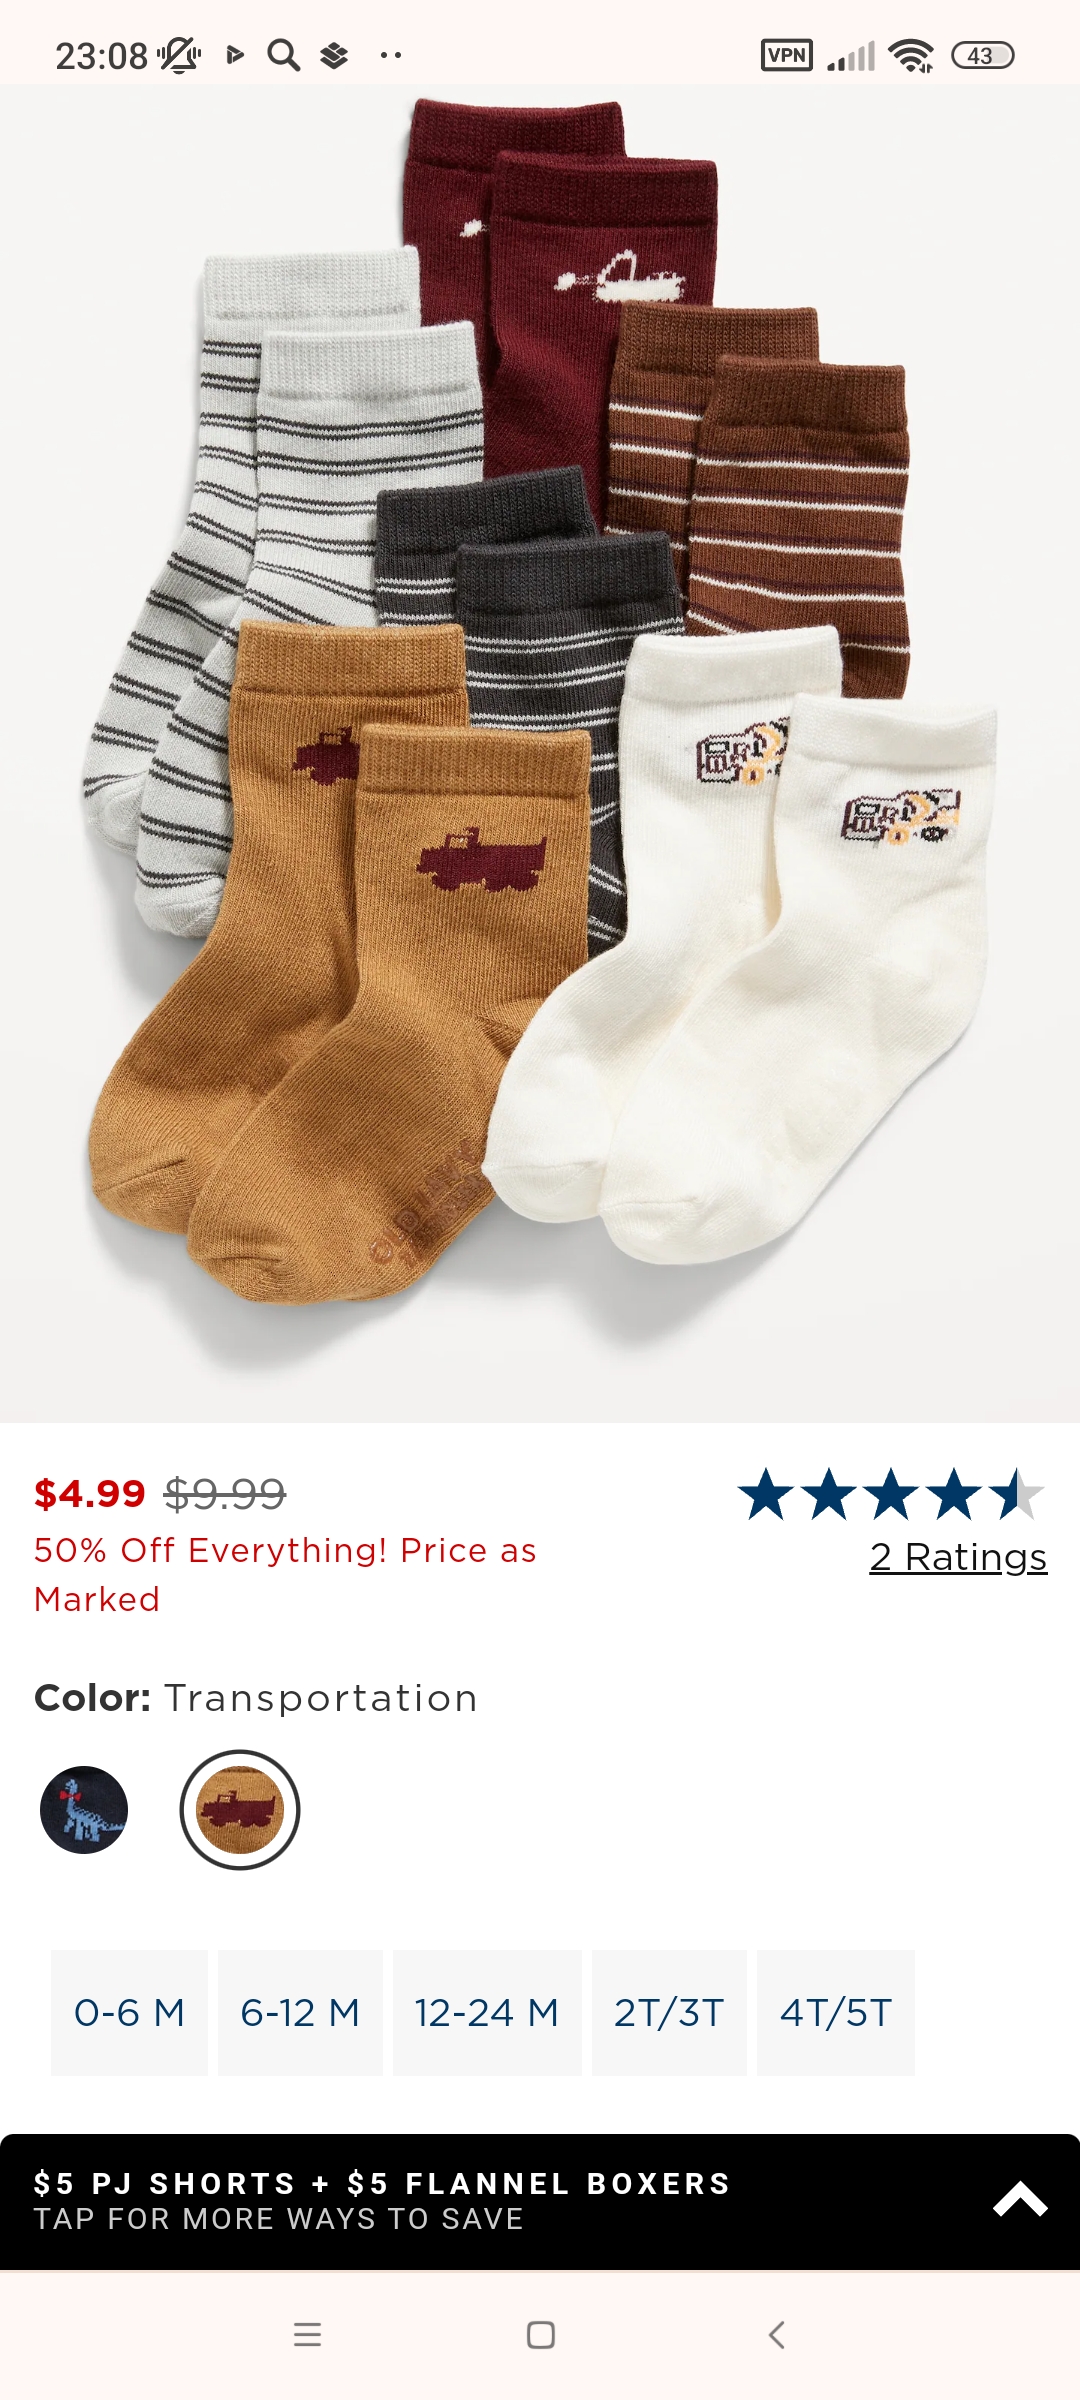Tap the Android back arrow
The image size is (1080, 2400).
point(776,2335)
